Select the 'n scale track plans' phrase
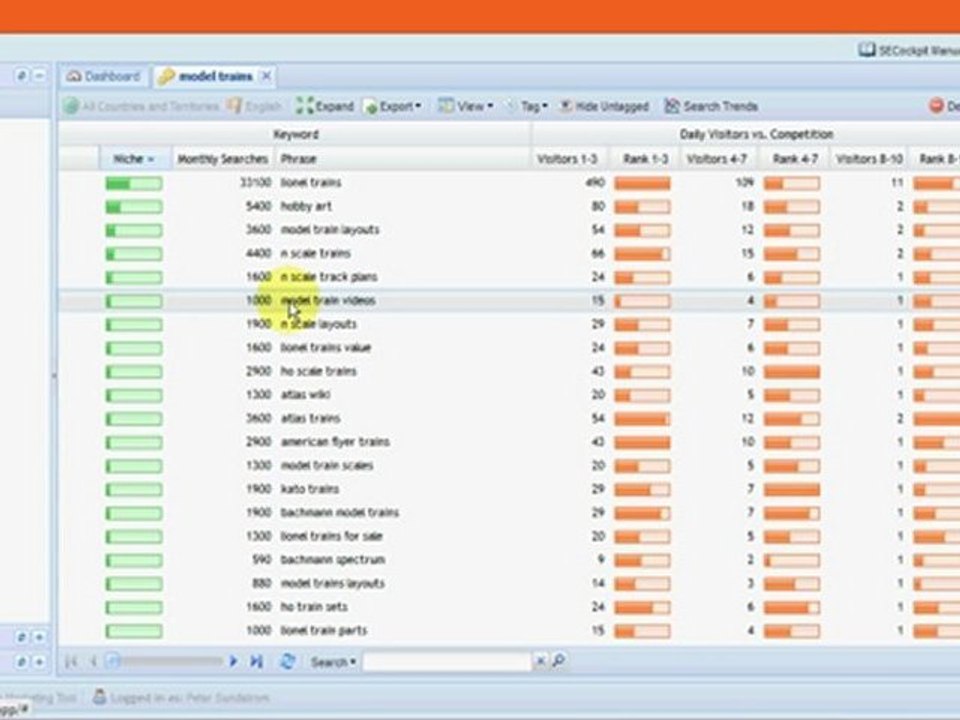Image resolution: width=960 pixels, height=720 pixels. 329,277
